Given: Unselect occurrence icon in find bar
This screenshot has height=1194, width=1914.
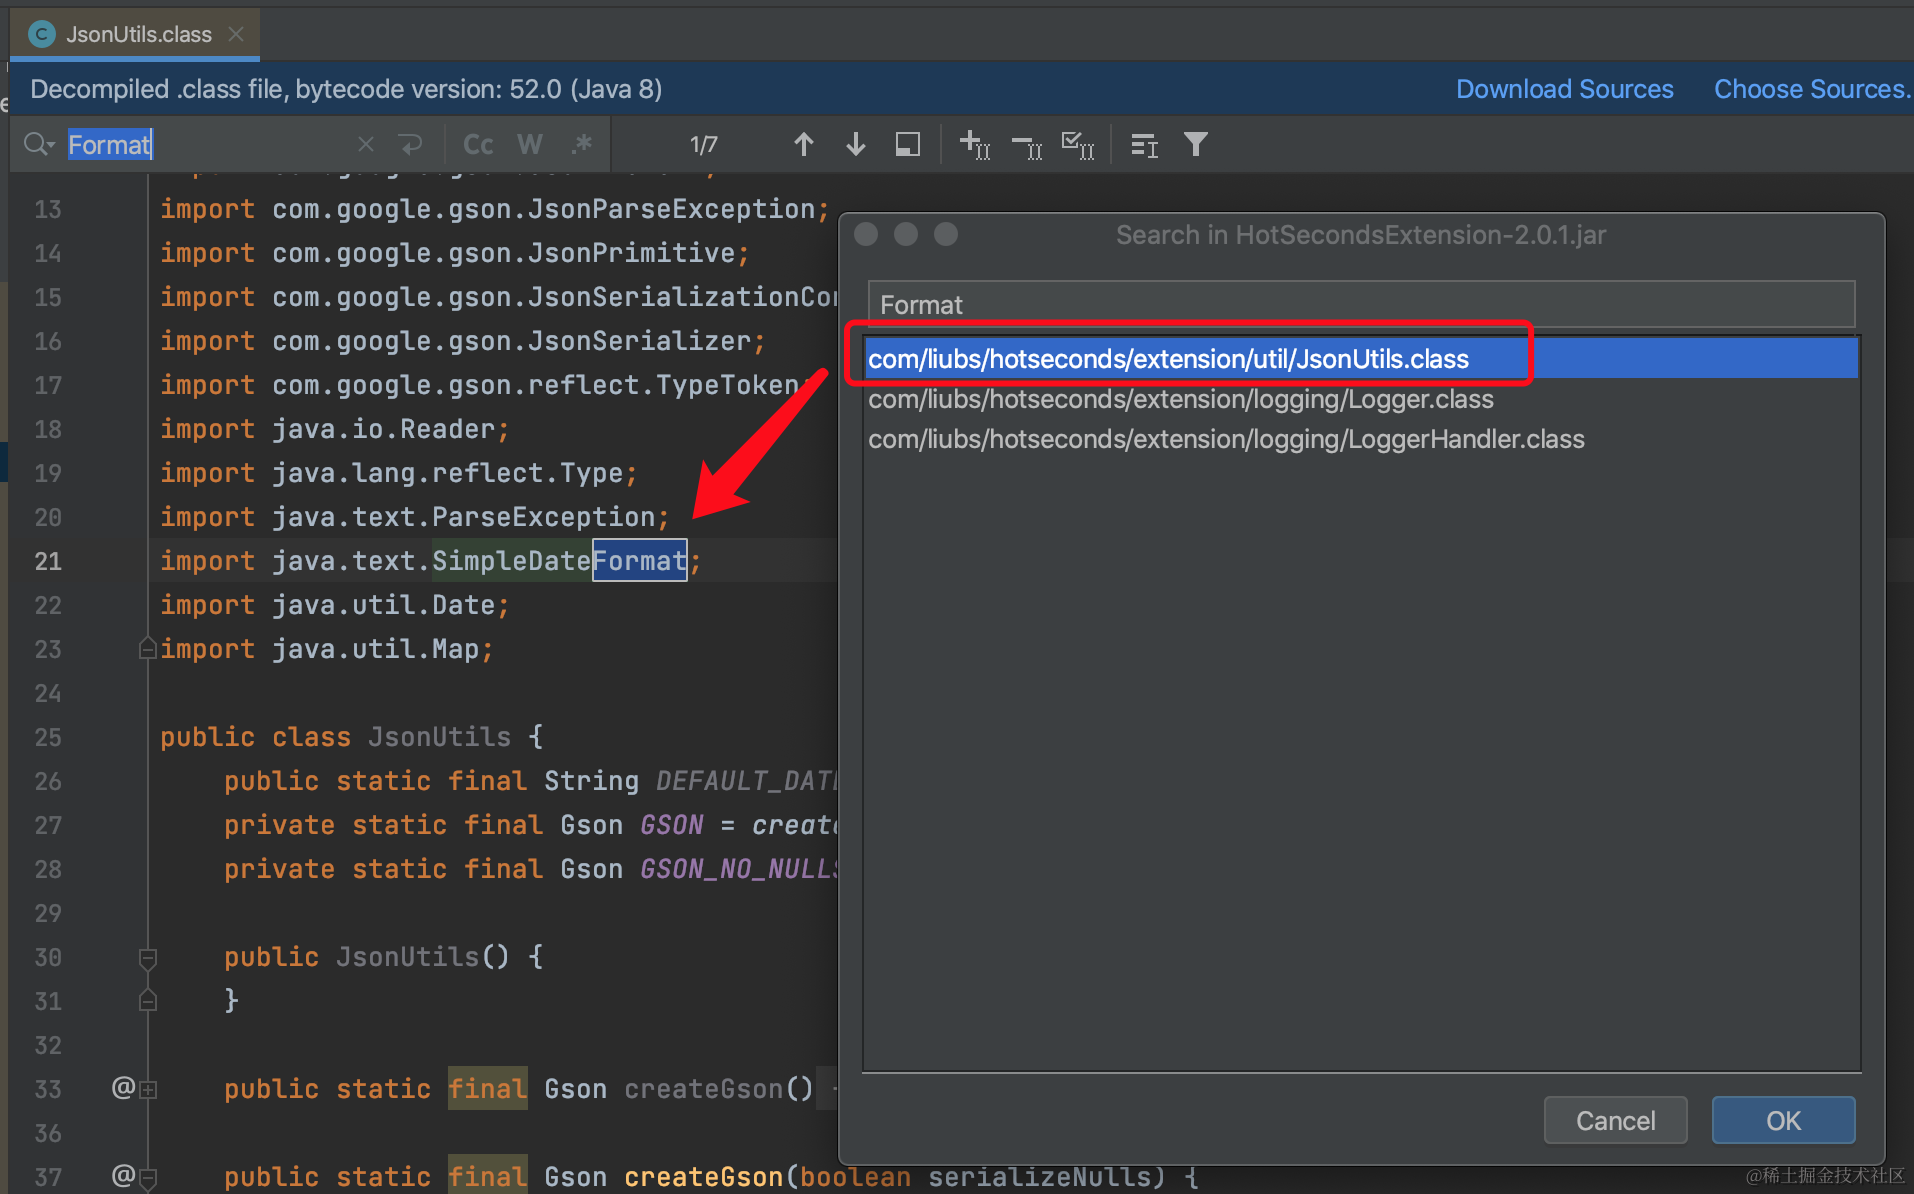Looking at the screenshot, I should pos(1027,146).
